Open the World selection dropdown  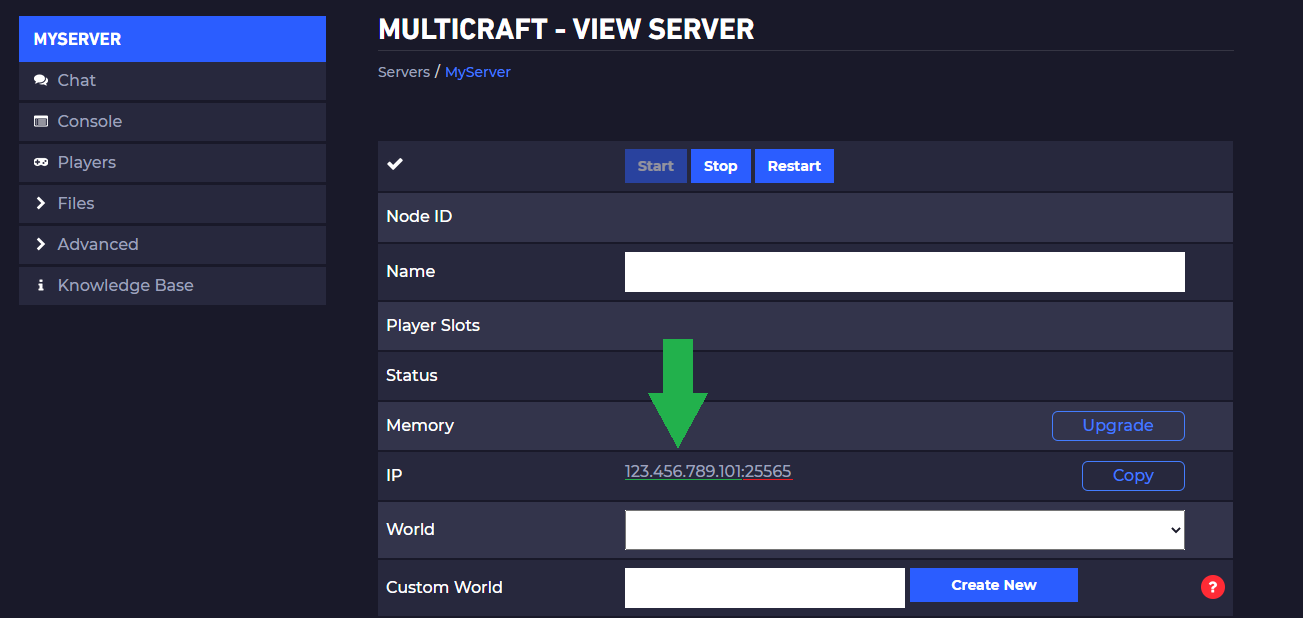[x=904, y=530]
